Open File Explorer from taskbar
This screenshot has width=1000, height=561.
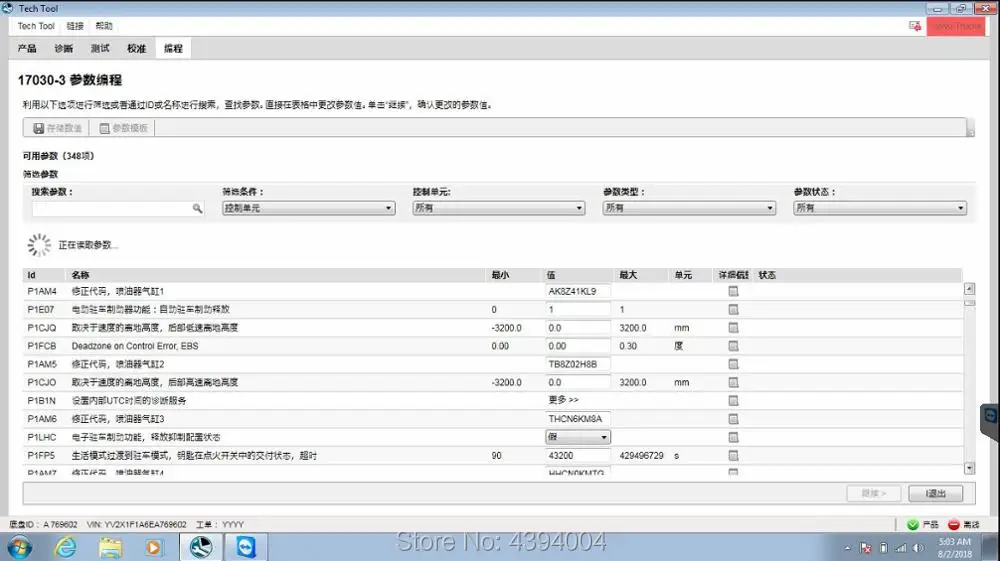[x=110, y=547]
